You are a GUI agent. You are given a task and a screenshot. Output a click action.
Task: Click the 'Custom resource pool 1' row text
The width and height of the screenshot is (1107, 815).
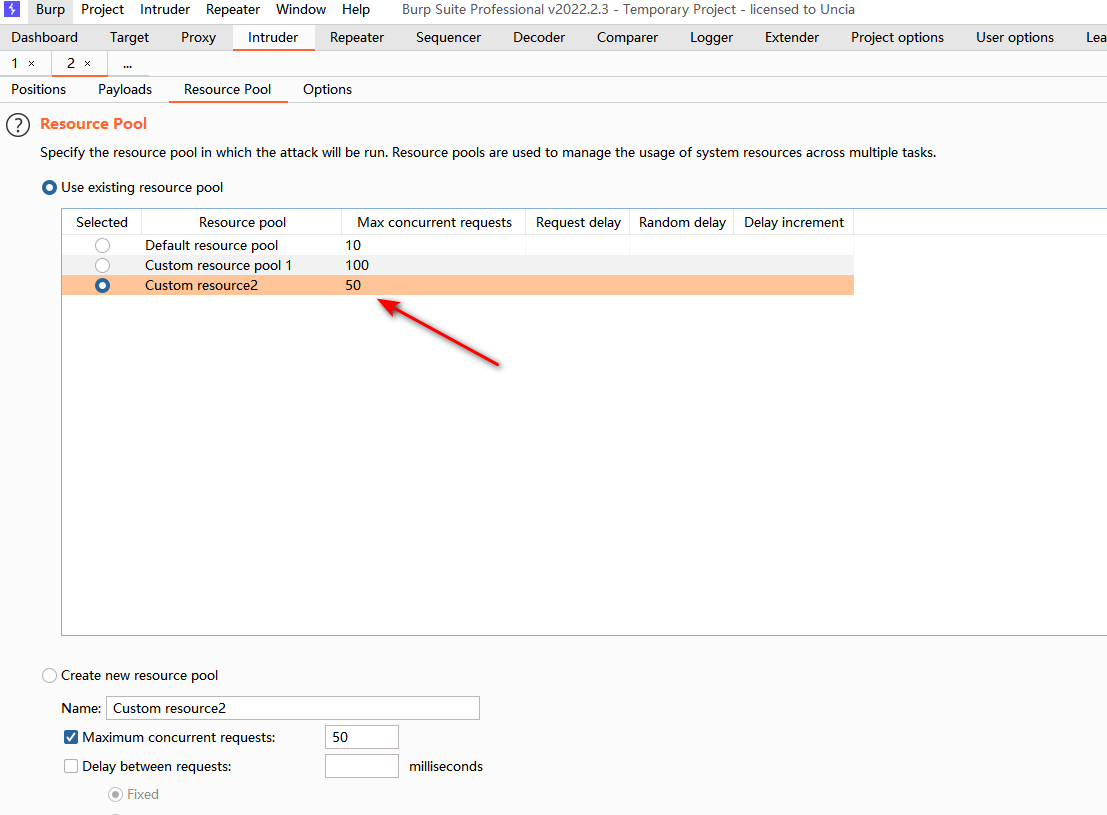(218, 266)
